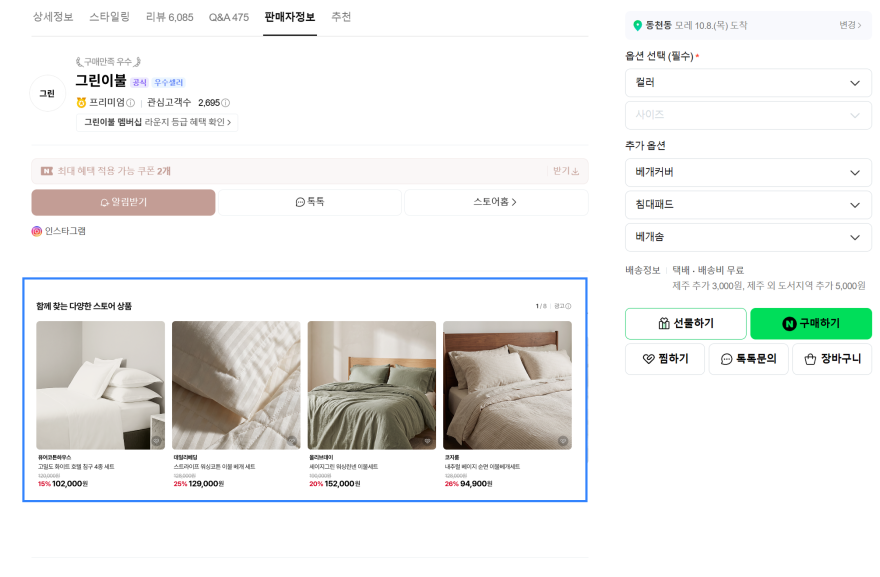The width and height of the screenshot is (880, 577).
Task: Click the 내추럴 베이지 순면 이불베개세트 title
Action: (483, 466)
